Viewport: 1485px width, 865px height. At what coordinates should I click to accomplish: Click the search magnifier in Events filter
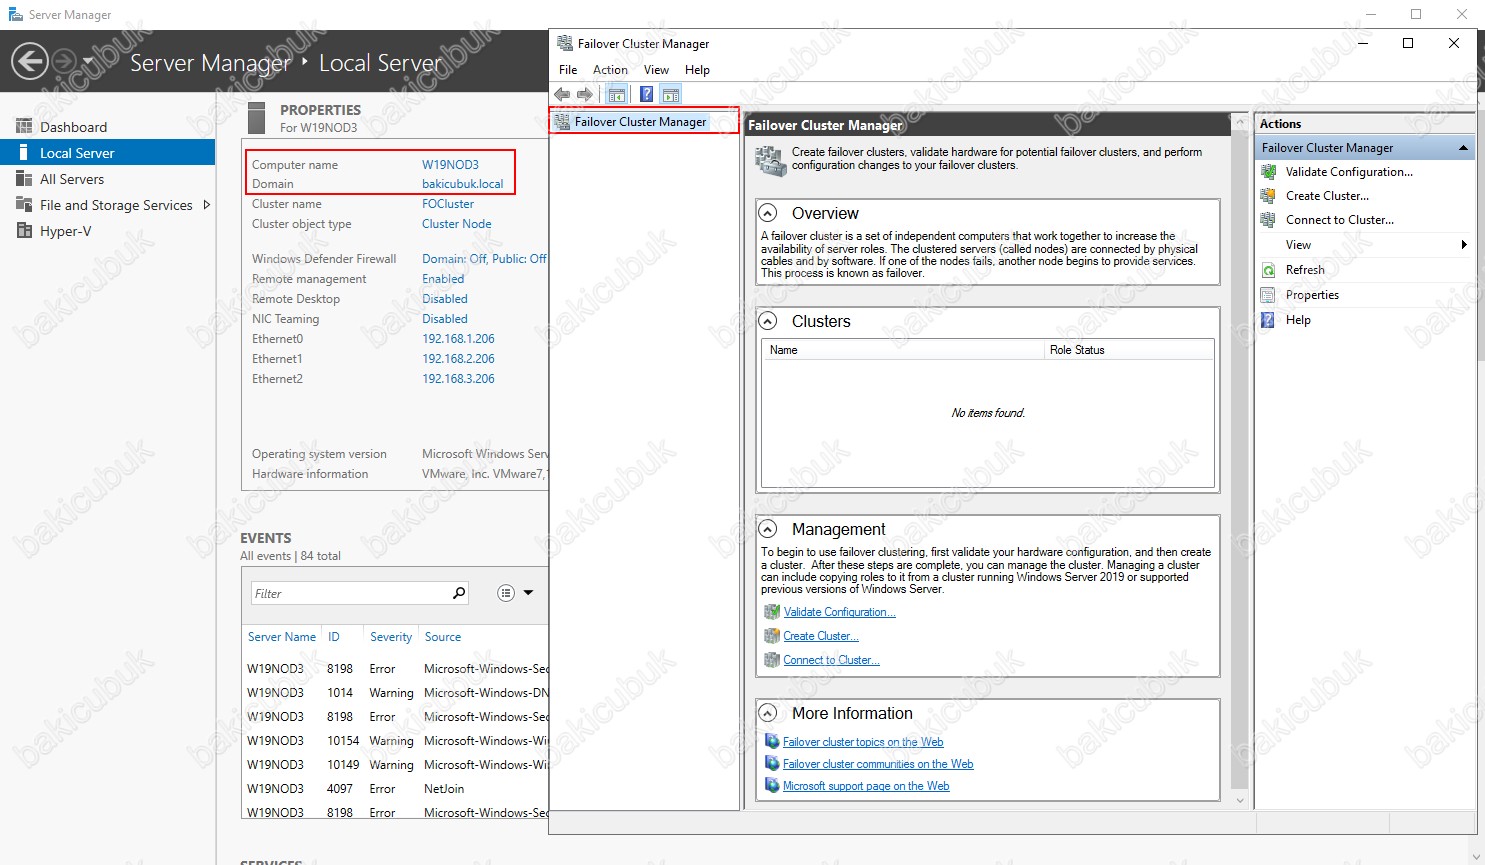[x=459, y=593]
